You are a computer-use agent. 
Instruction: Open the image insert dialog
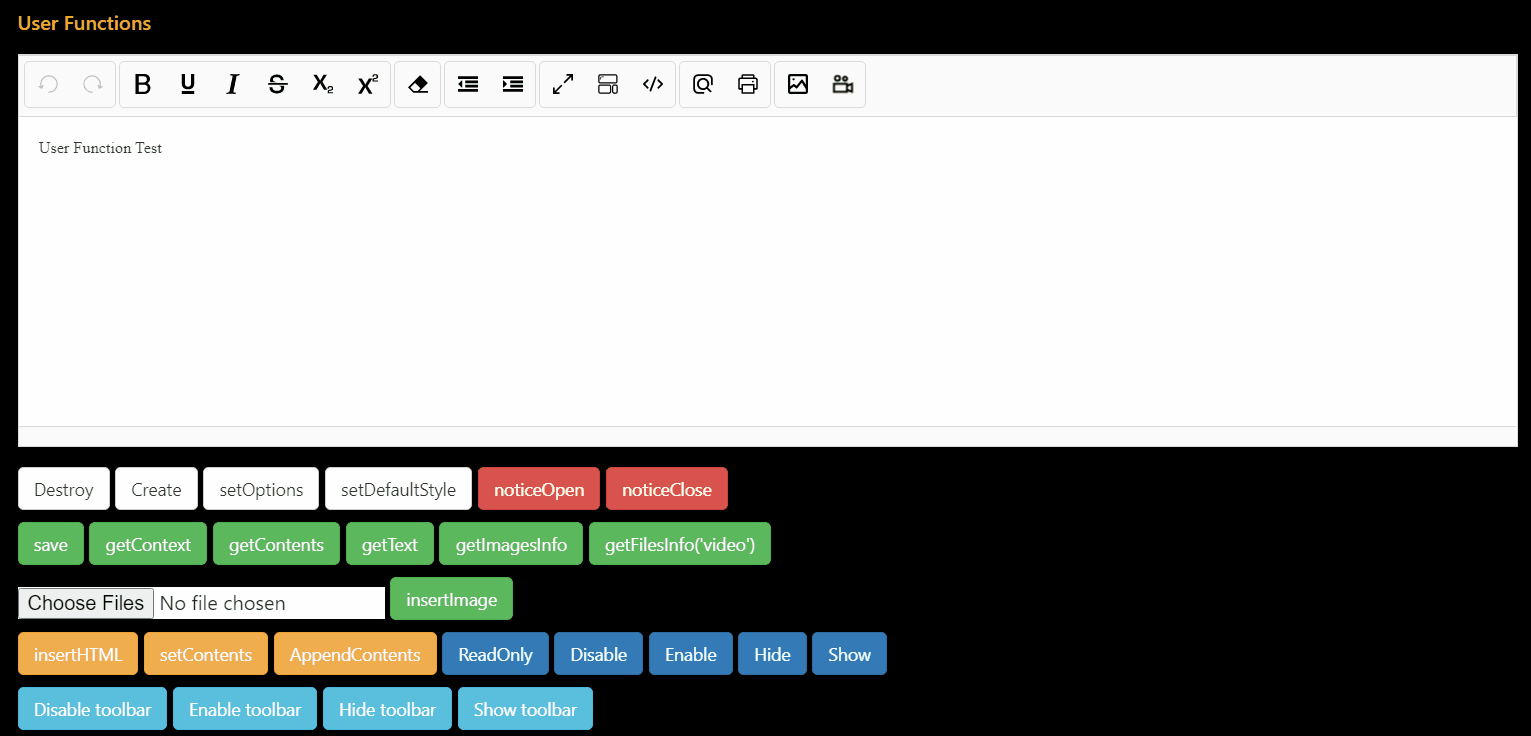click(x=797, y=84)
